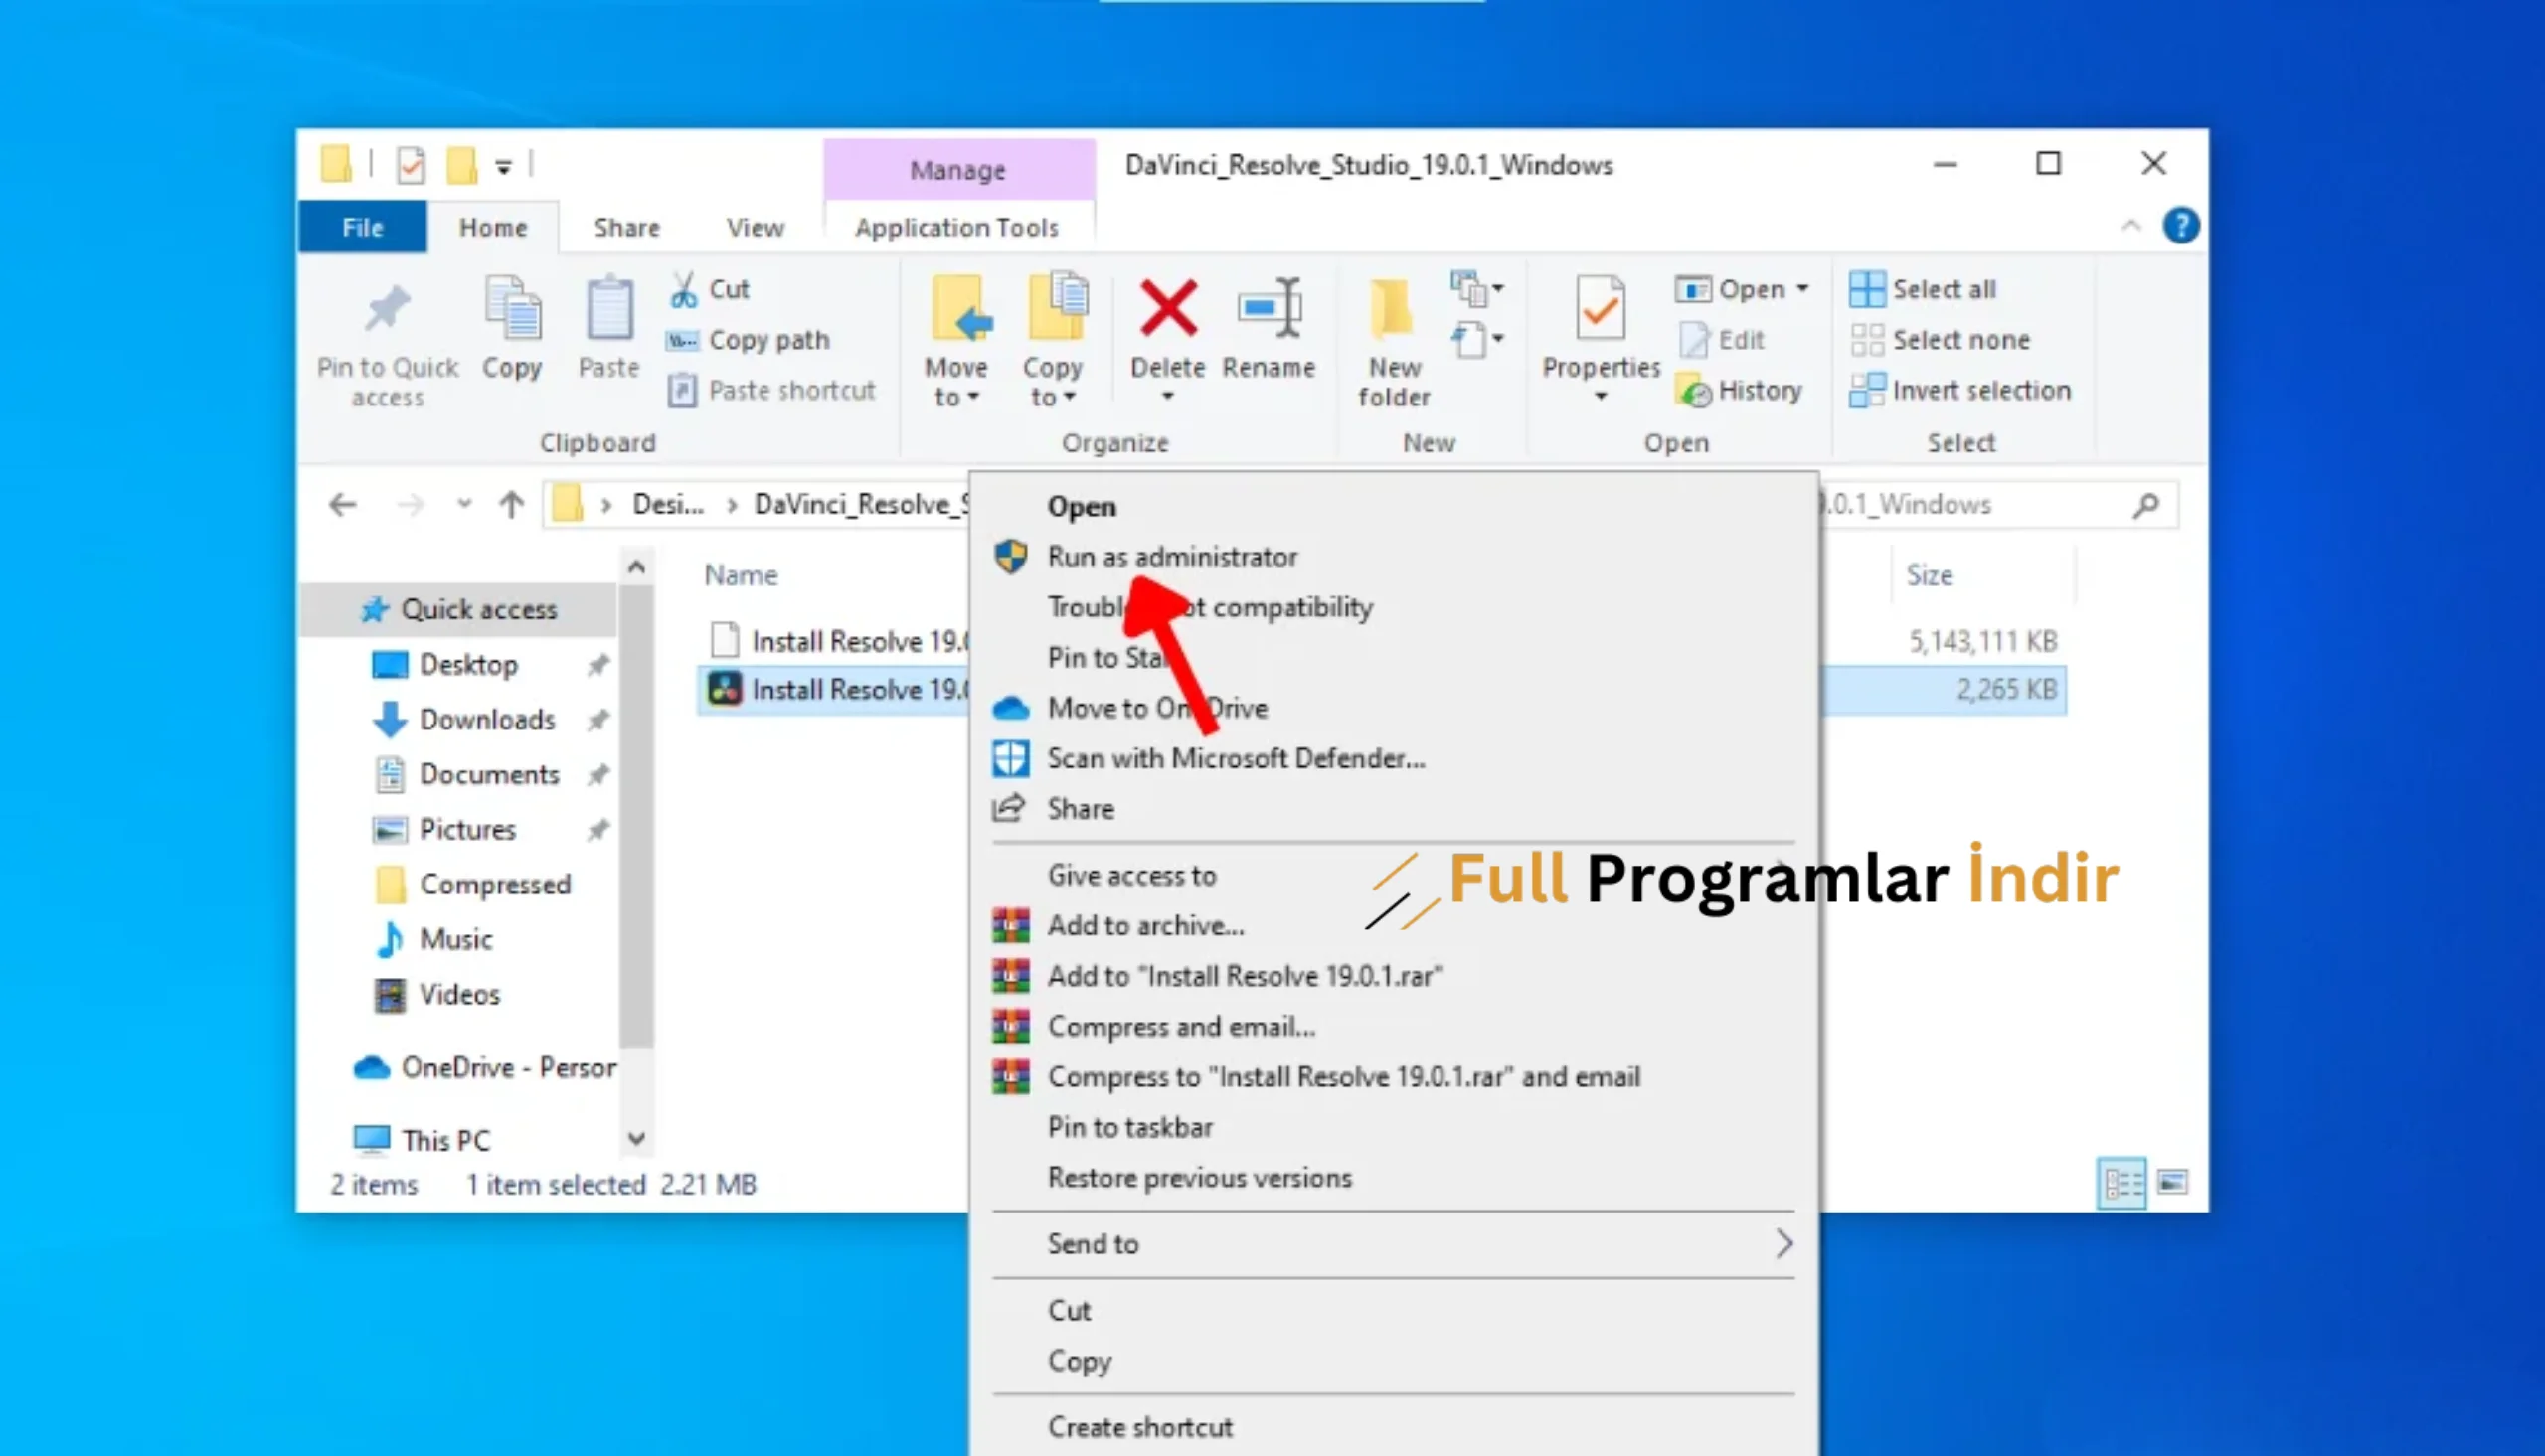Click the Properties checkmark icon
Viewport: 2545px width, 1456px height.
(x=1600, y=308)
